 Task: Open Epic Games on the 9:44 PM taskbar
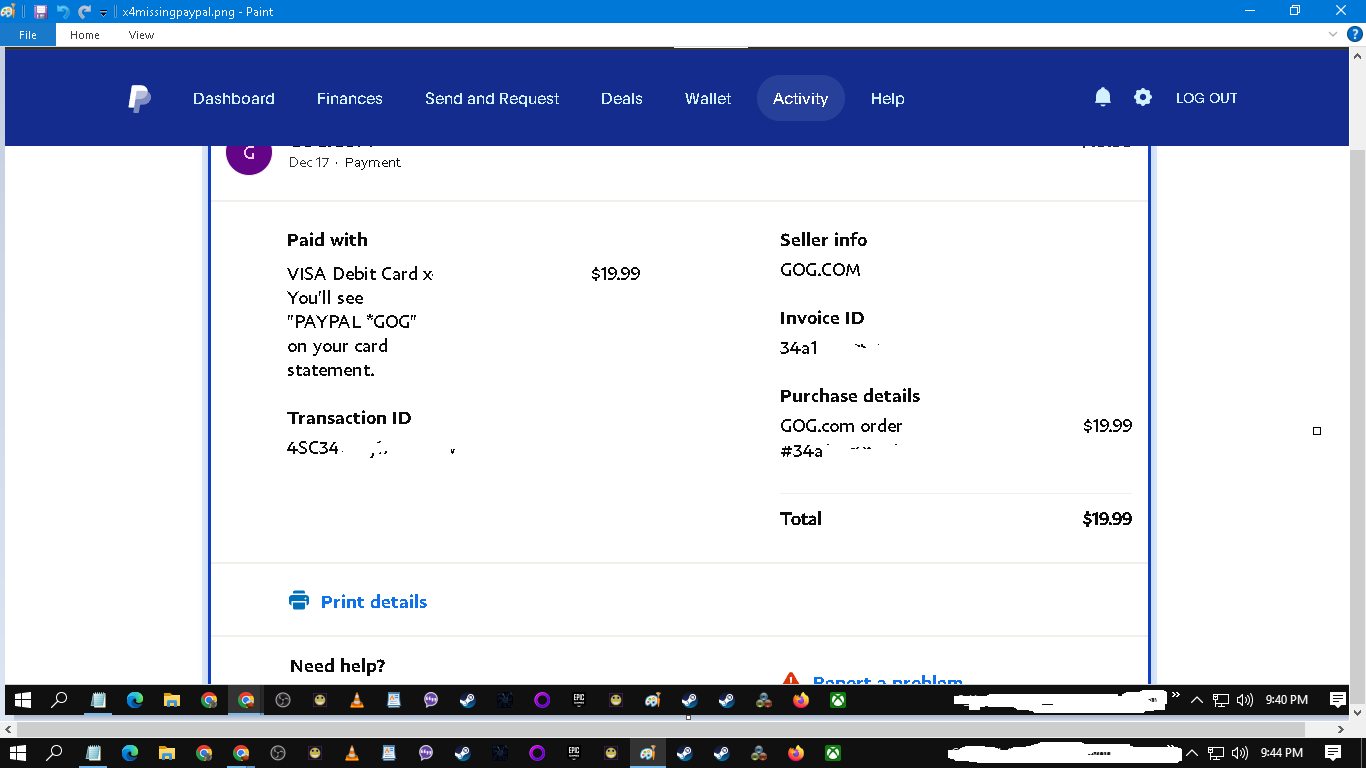tap(574, 753)
